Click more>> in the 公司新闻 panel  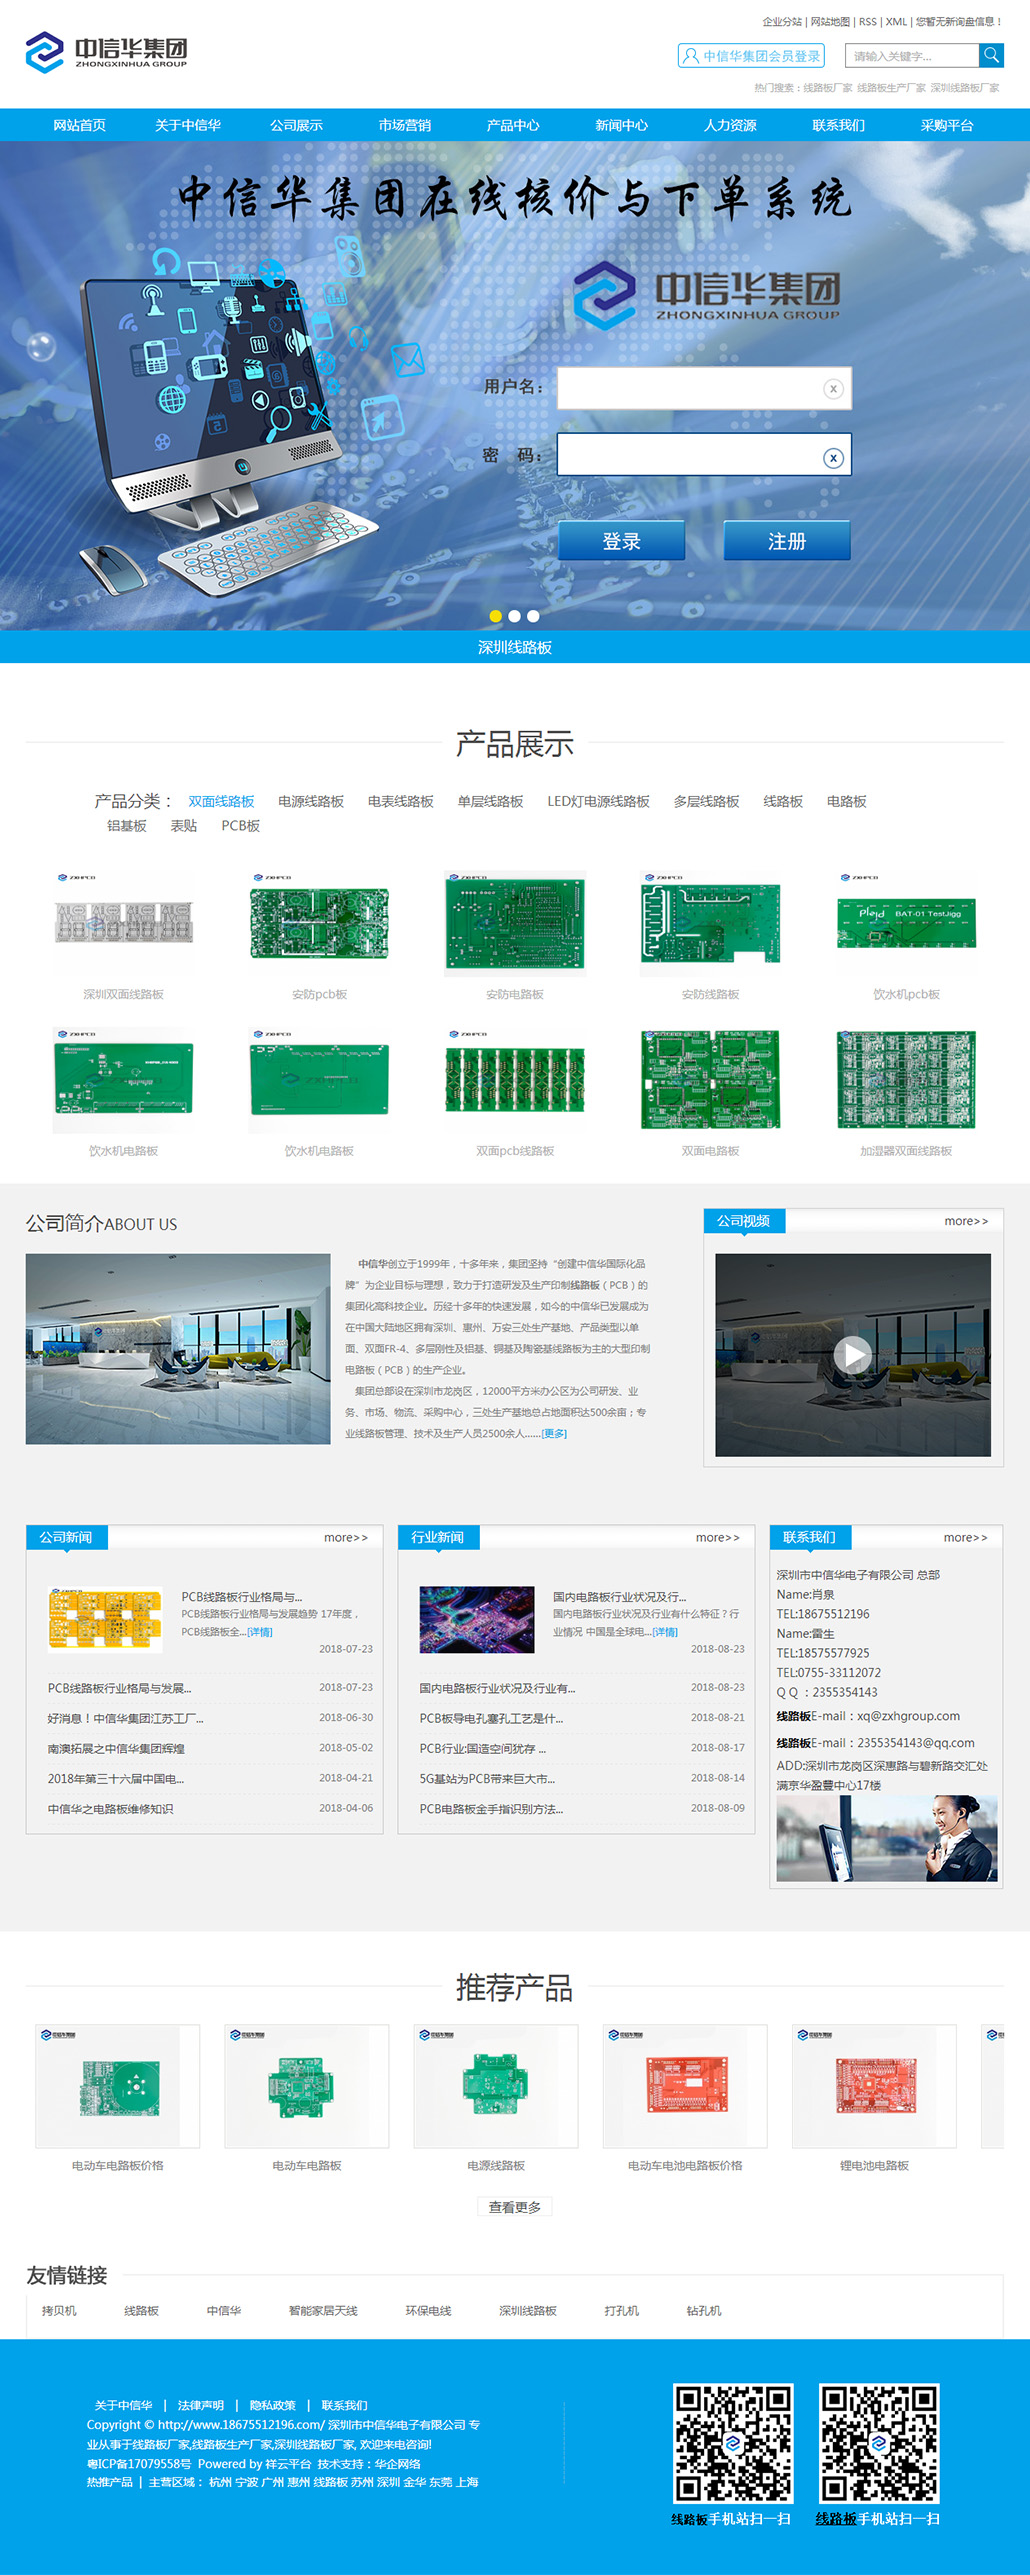(346, 1537)
